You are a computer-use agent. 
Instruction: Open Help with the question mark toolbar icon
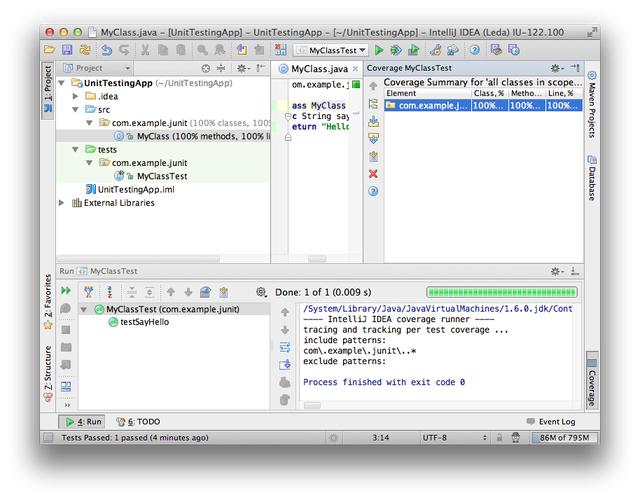[474, 50]
